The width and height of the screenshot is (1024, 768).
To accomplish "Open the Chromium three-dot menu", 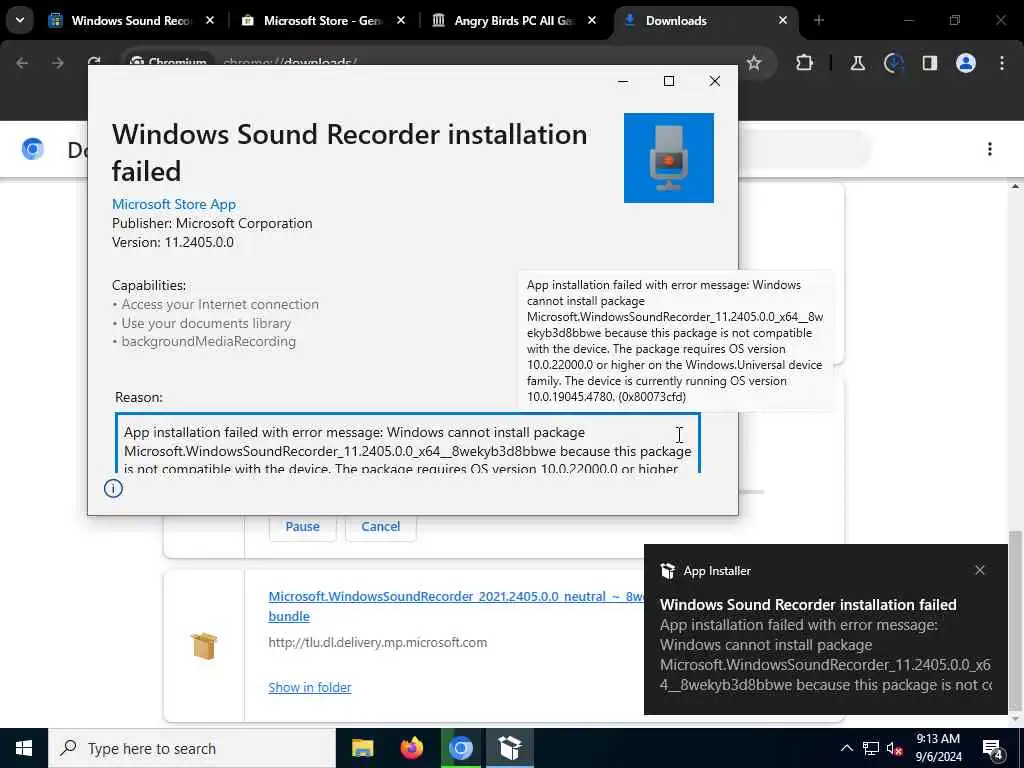I will coord(1002,63).
